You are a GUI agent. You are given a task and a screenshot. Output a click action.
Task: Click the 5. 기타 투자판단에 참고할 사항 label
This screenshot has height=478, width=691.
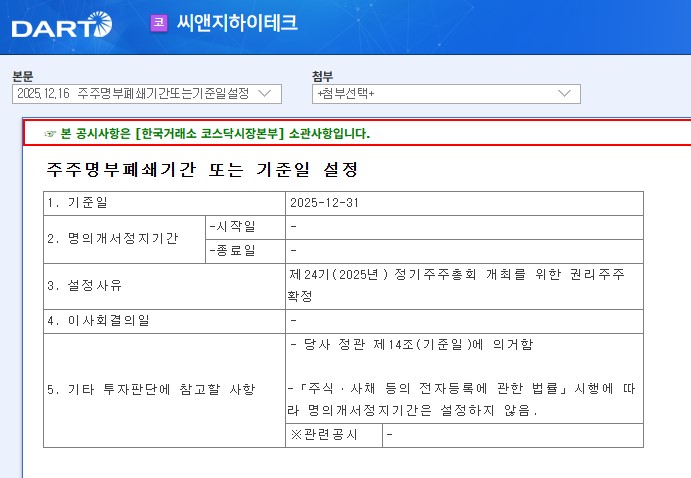[150, 389]
